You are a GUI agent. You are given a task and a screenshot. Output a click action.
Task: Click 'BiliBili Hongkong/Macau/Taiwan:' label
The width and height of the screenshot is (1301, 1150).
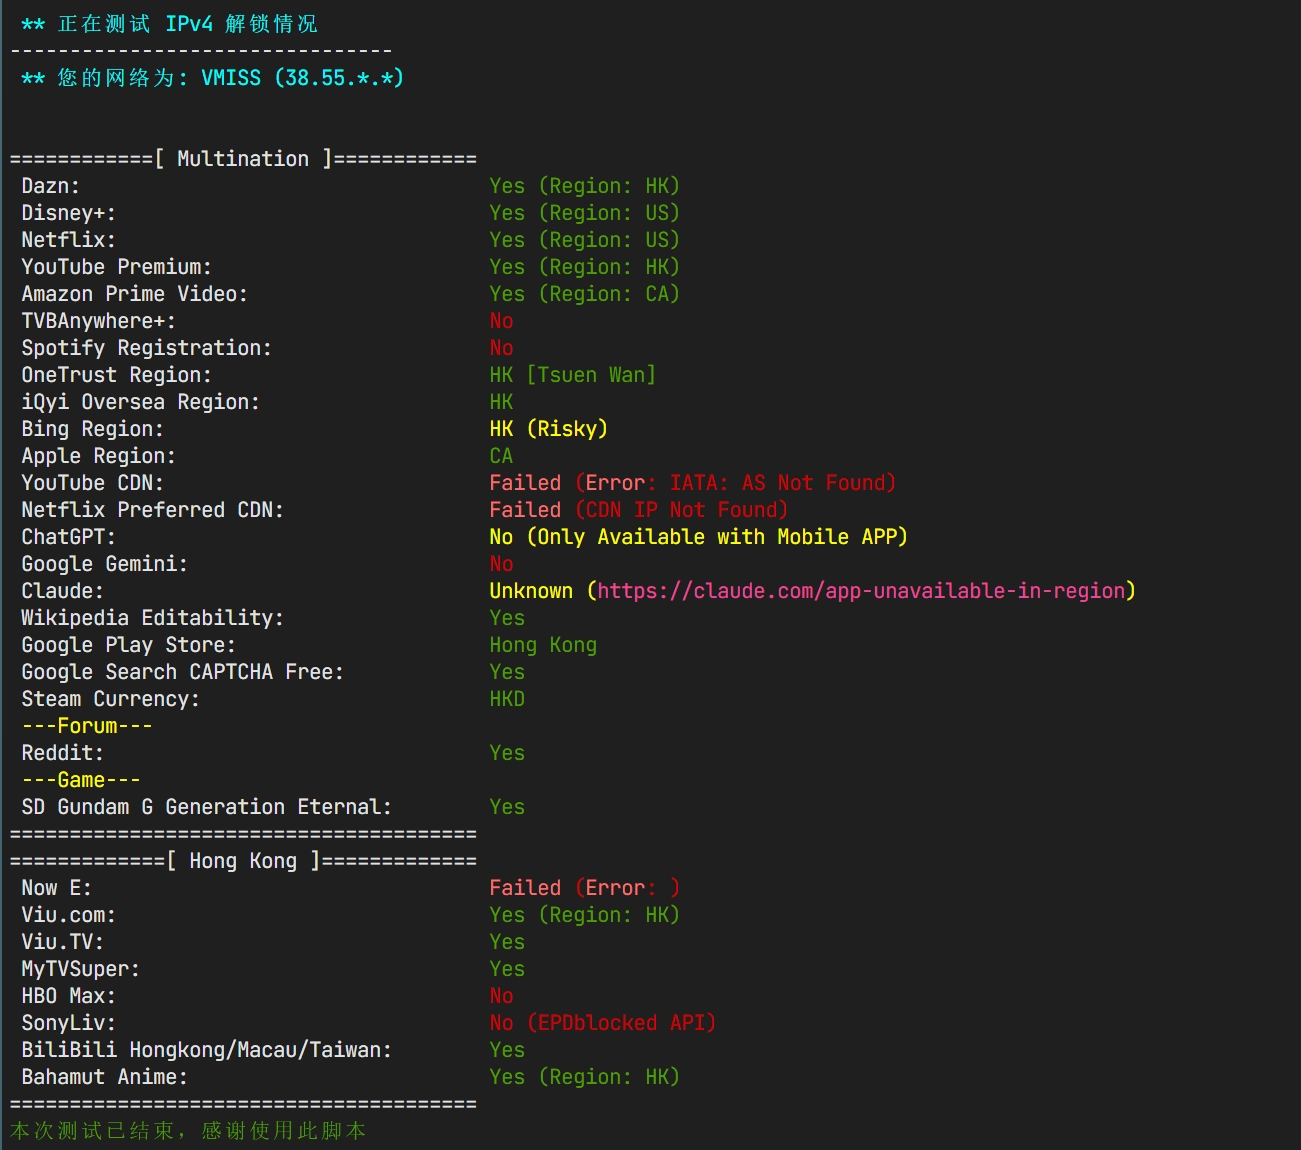[206, 1050]
